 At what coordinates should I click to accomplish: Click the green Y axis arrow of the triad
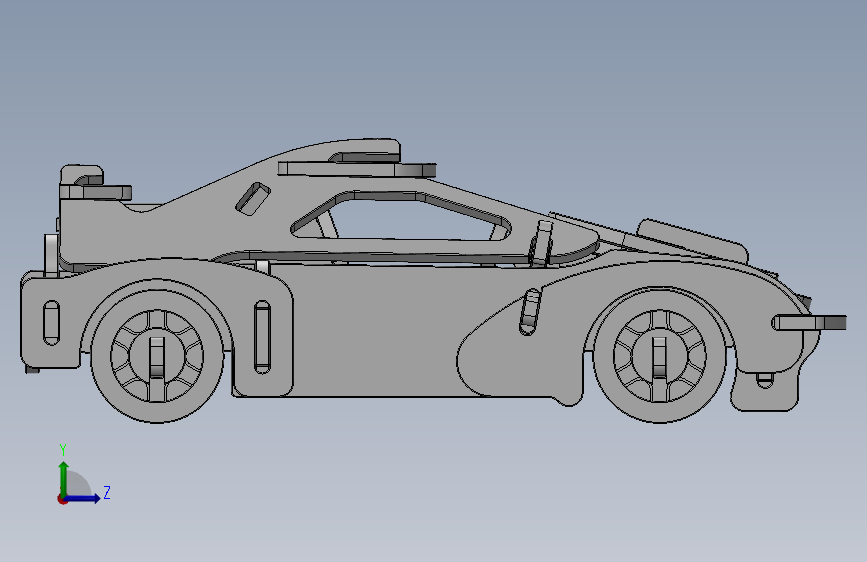point(64,478)
